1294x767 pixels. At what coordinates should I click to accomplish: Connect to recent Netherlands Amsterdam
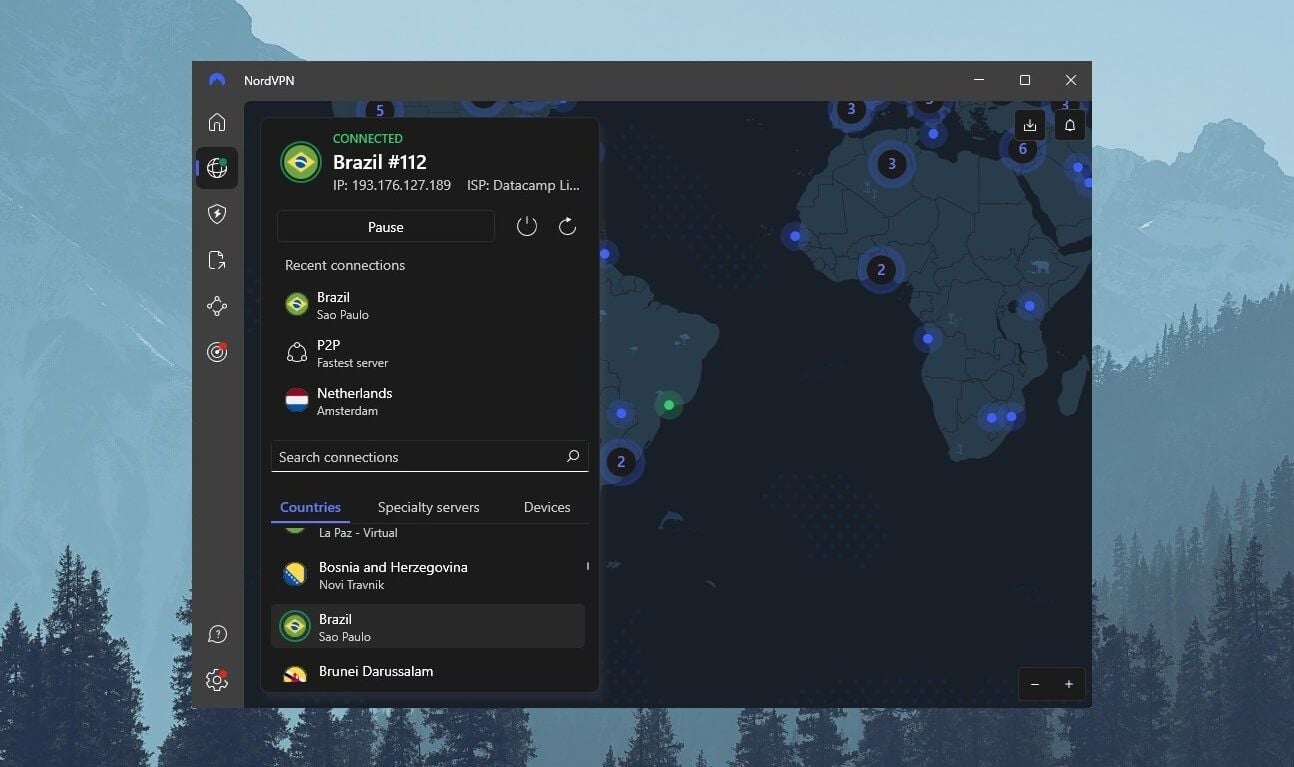coord(430,401)
